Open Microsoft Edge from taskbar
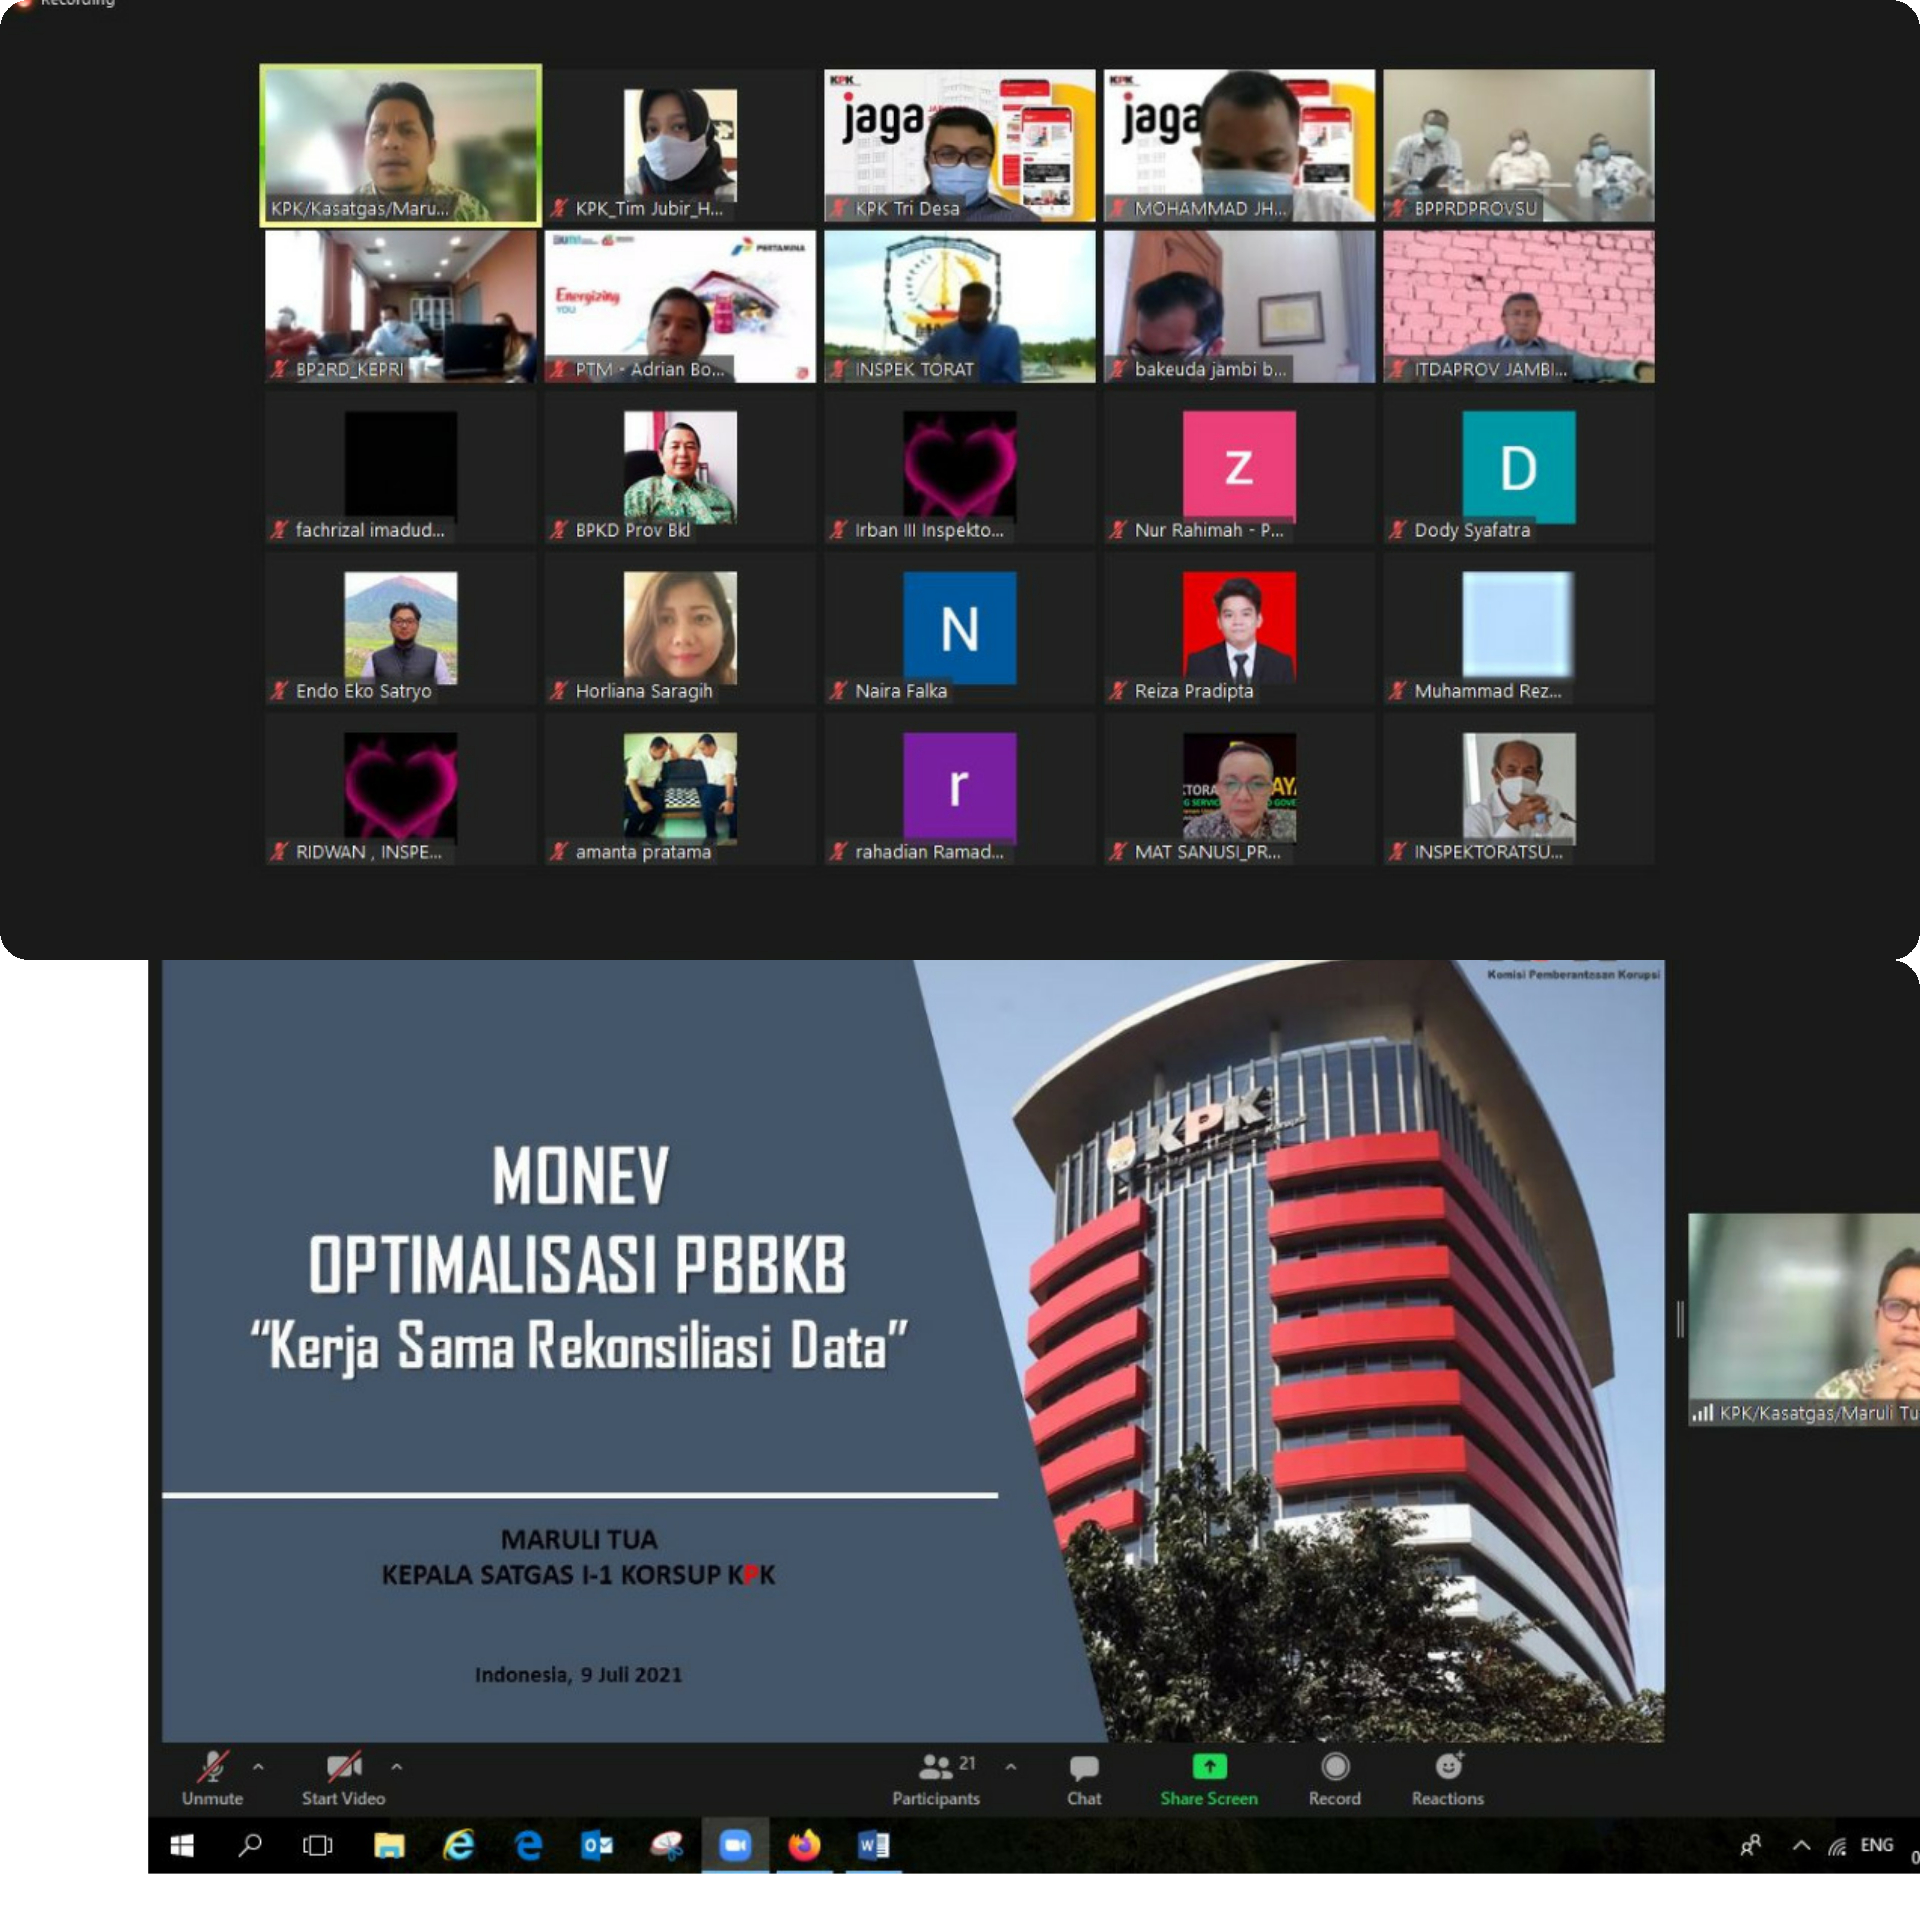This screenshot has width=1920, height=1920. click(x=528, y=1845)
